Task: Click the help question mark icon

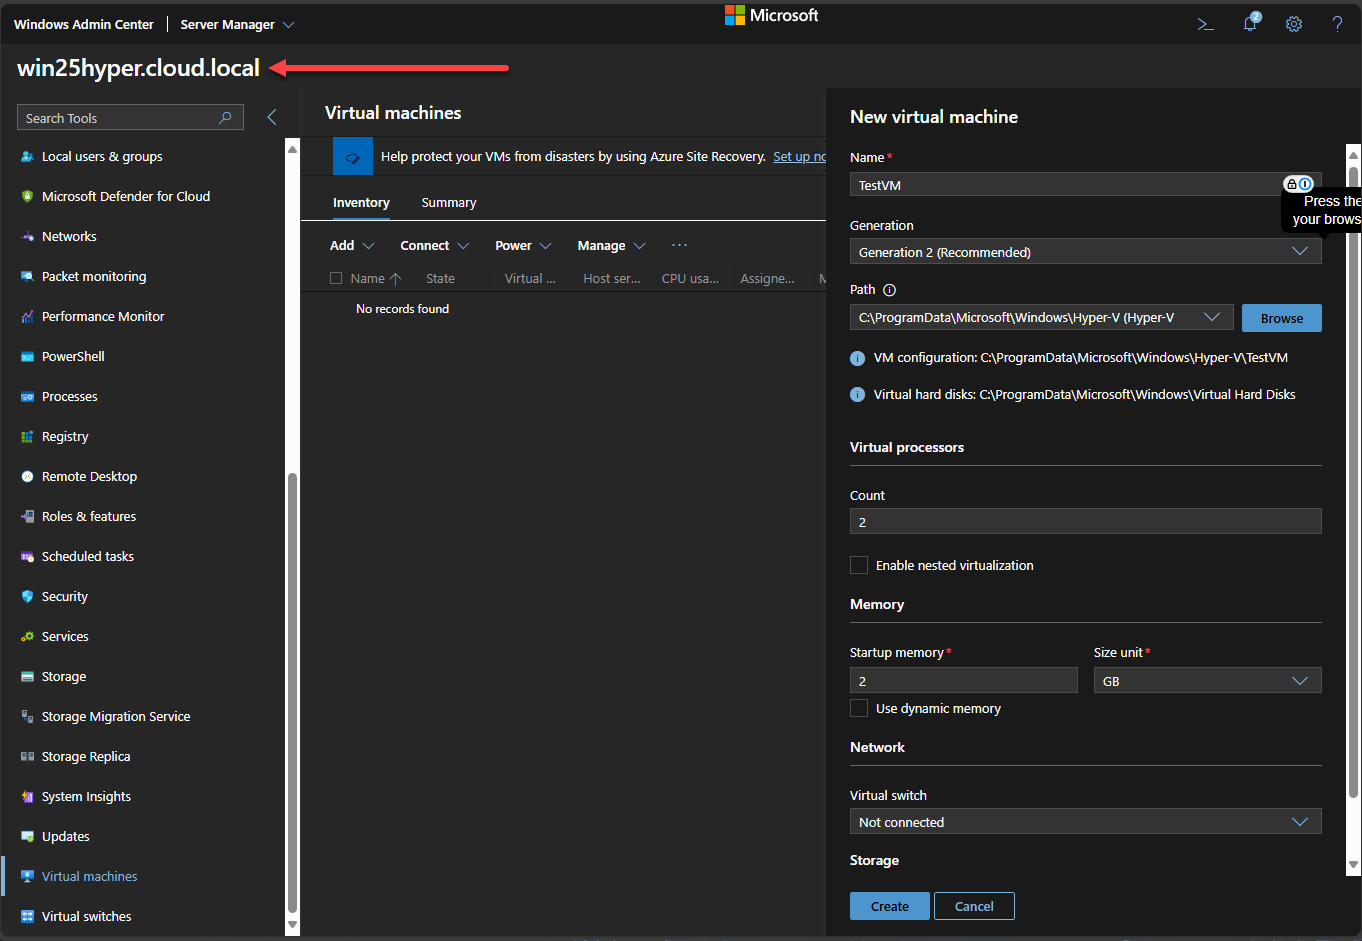Action: click(x=1337, y=24)
